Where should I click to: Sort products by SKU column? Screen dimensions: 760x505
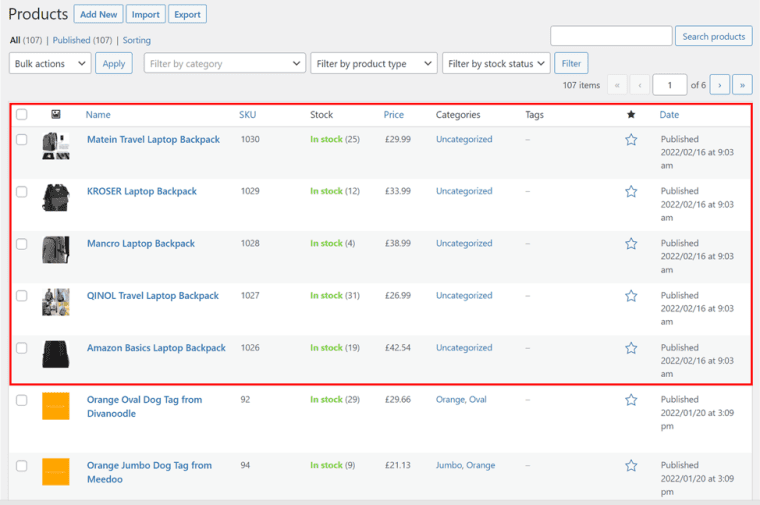(x=247, y=114)
